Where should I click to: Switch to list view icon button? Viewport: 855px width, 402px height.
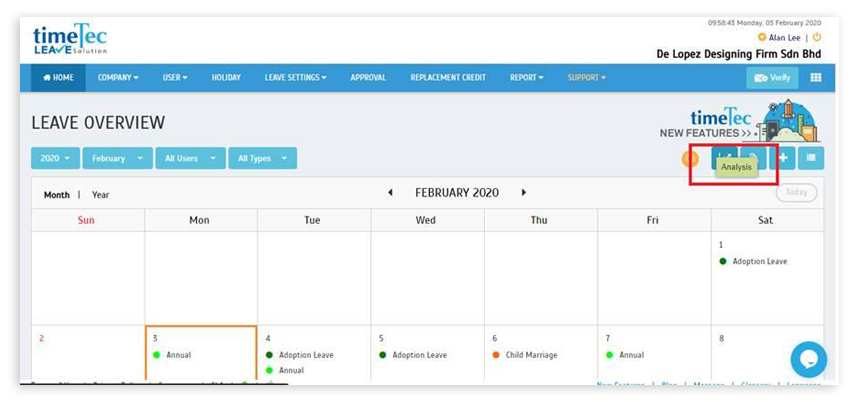[811, 158]
